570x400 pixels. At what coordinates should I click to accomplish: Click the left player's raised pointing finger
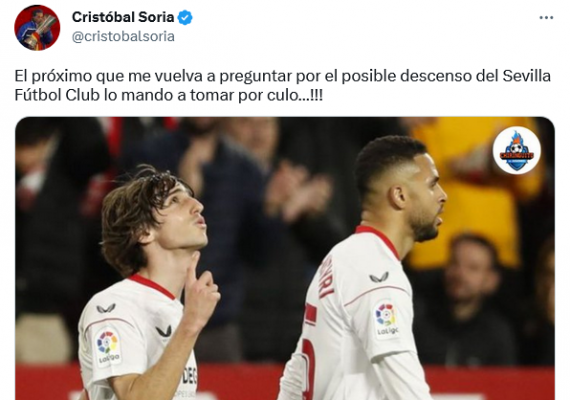click(192, 269)
